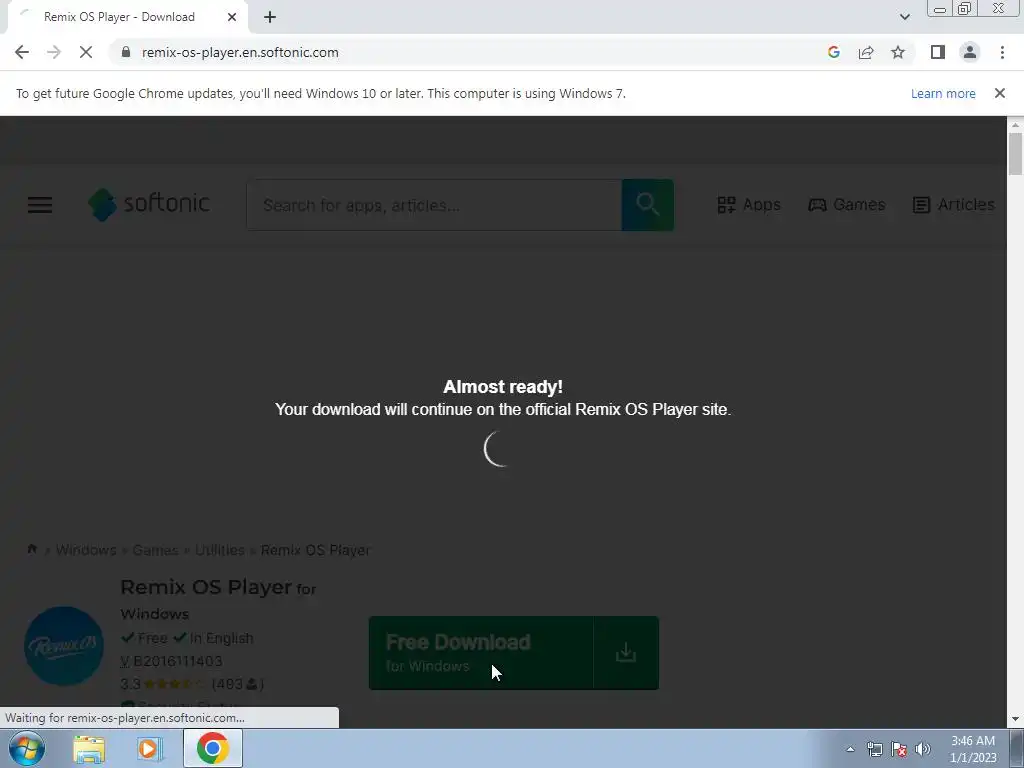
Task: Select the Windows breadcrumb link
Action: tap(86, 550)
